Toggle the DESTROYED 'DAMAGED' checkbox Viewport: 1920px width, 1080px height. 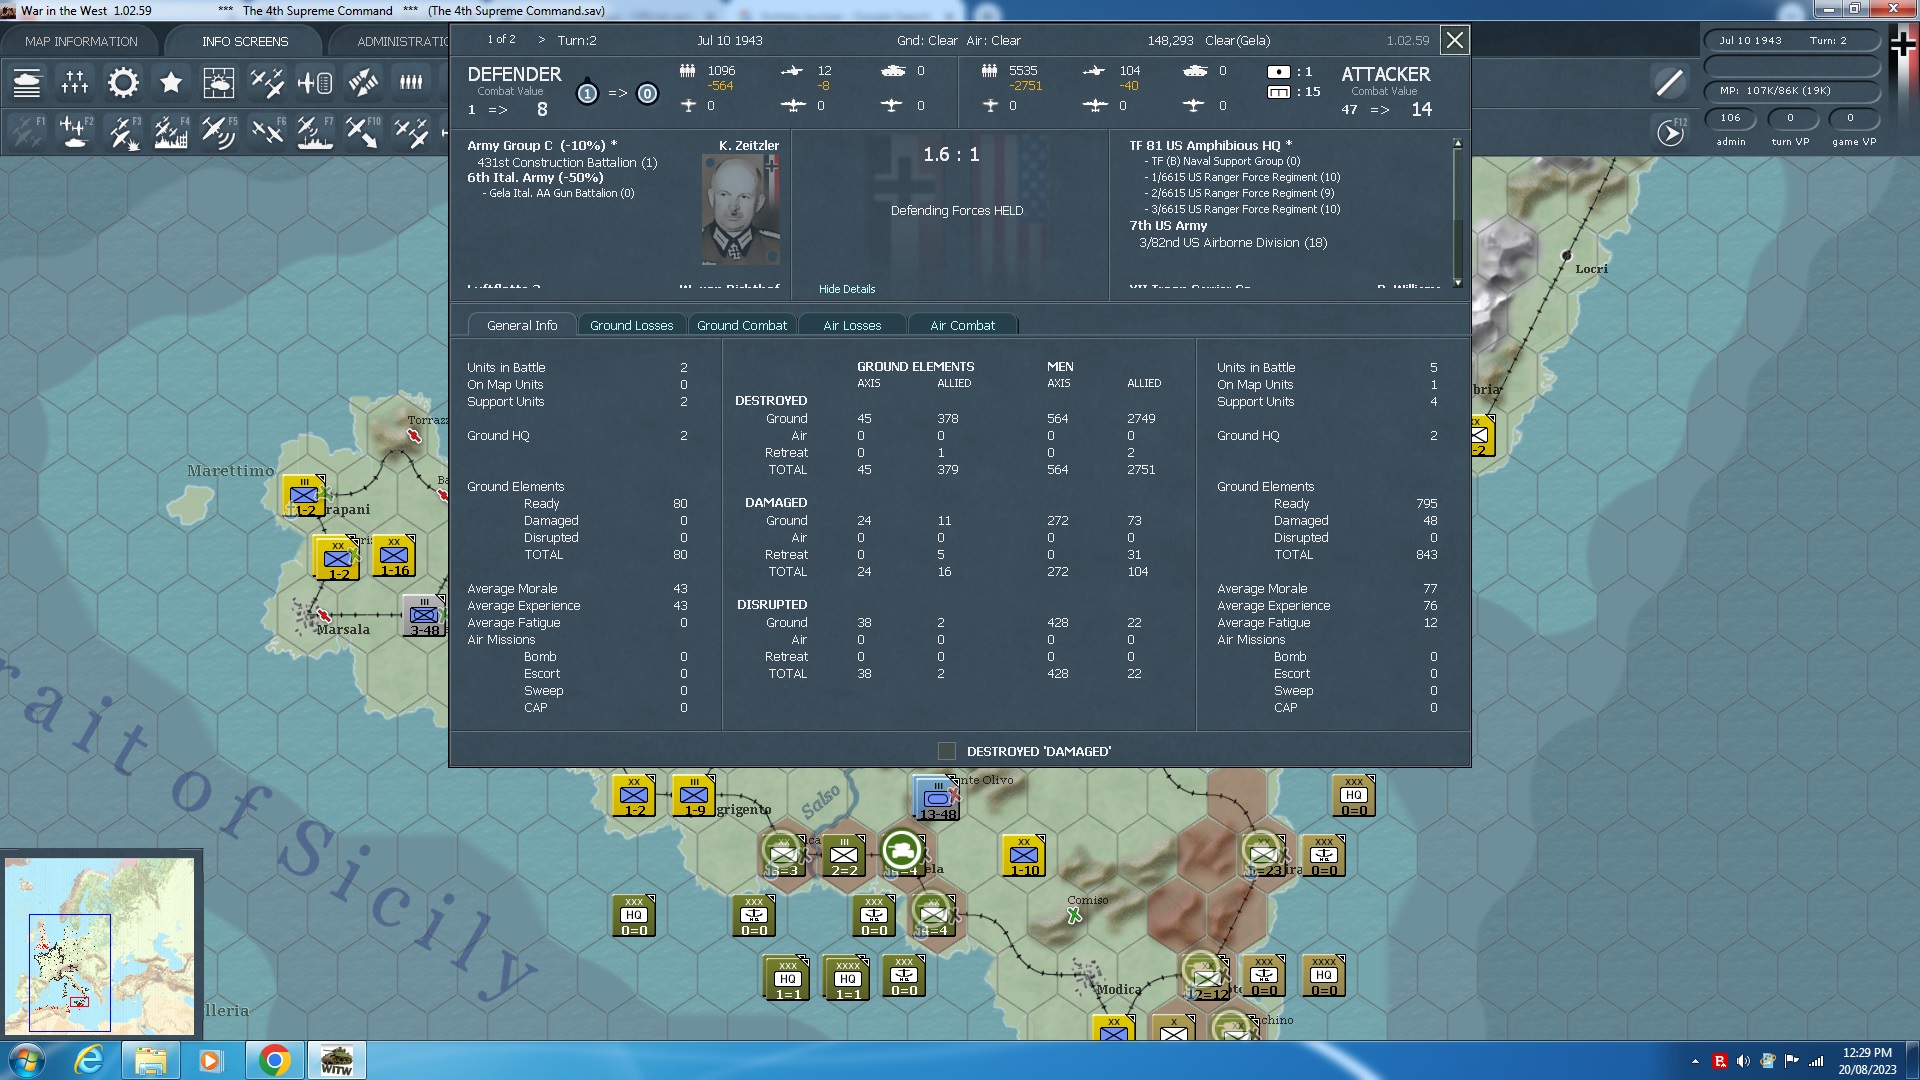[947, 750]
